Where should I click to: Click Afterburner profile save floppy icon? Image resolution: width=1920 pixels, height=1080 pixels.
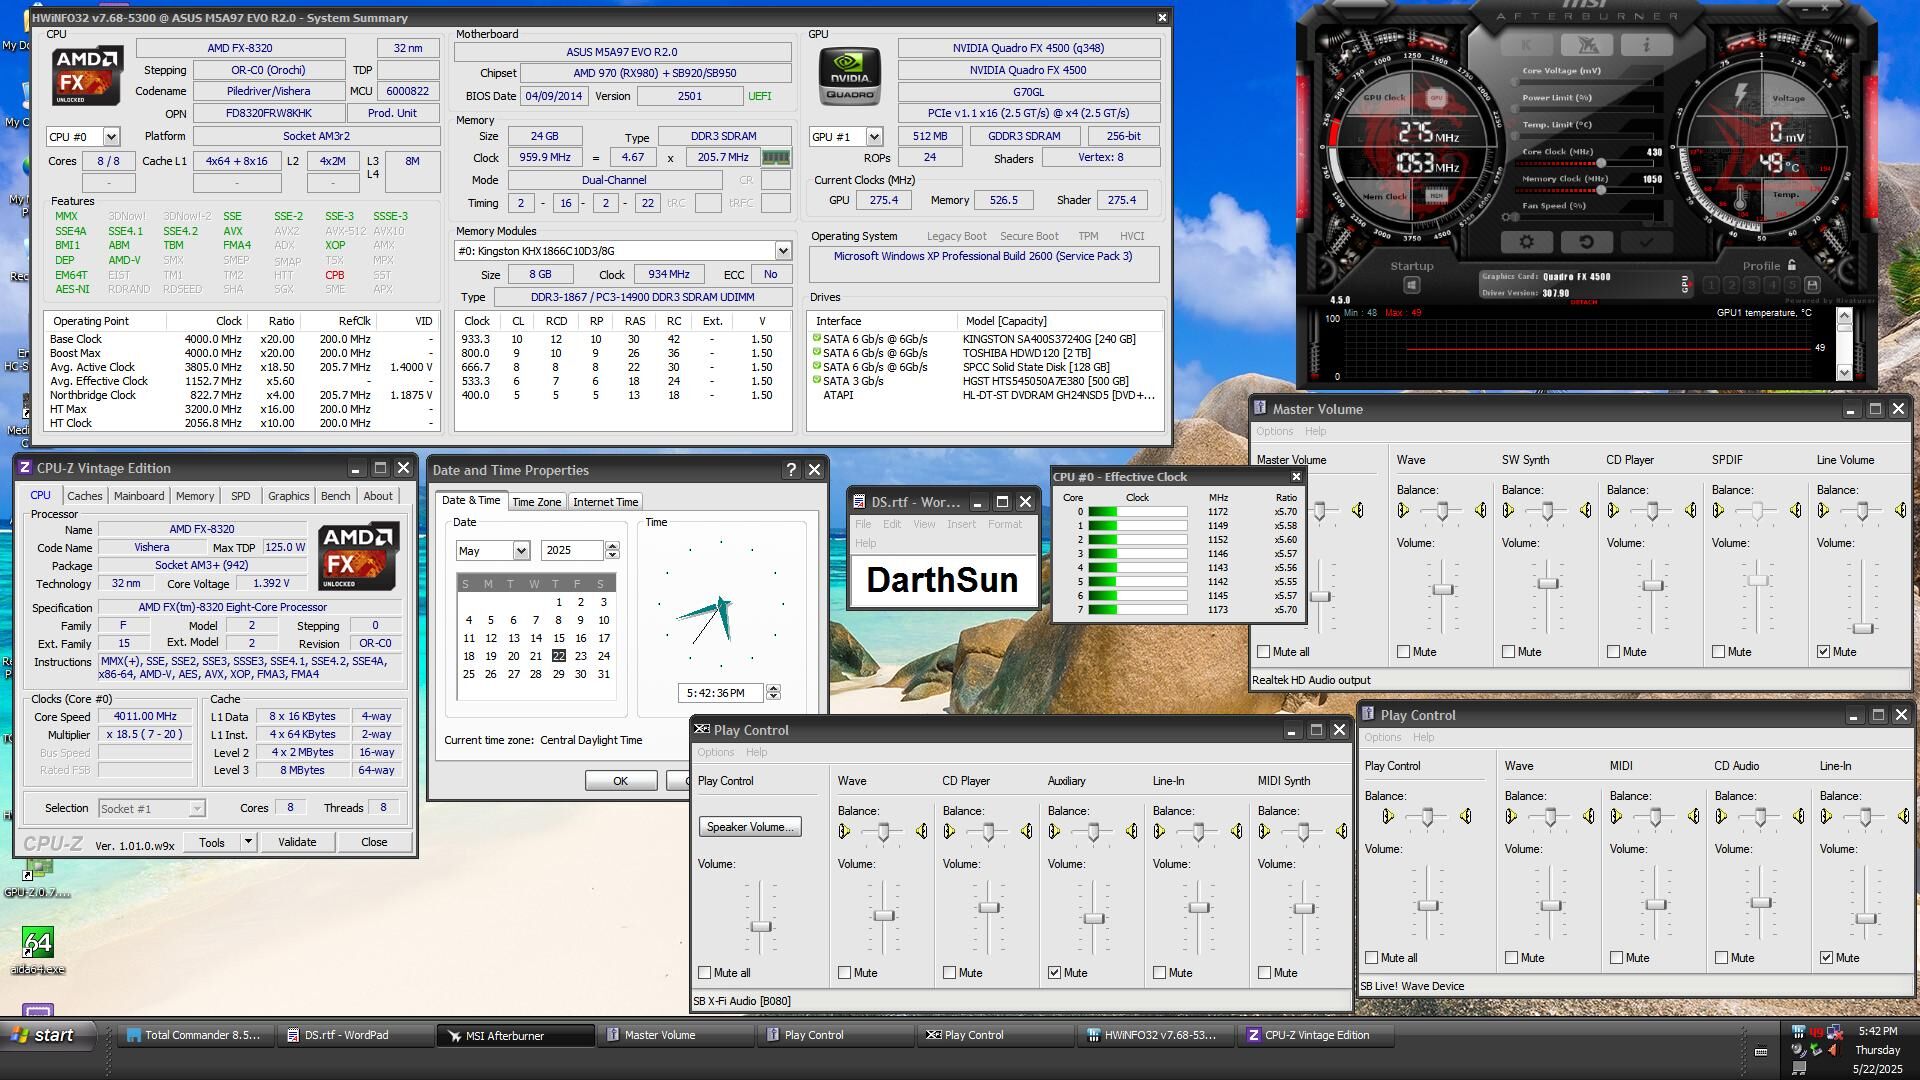point(1812,286)
